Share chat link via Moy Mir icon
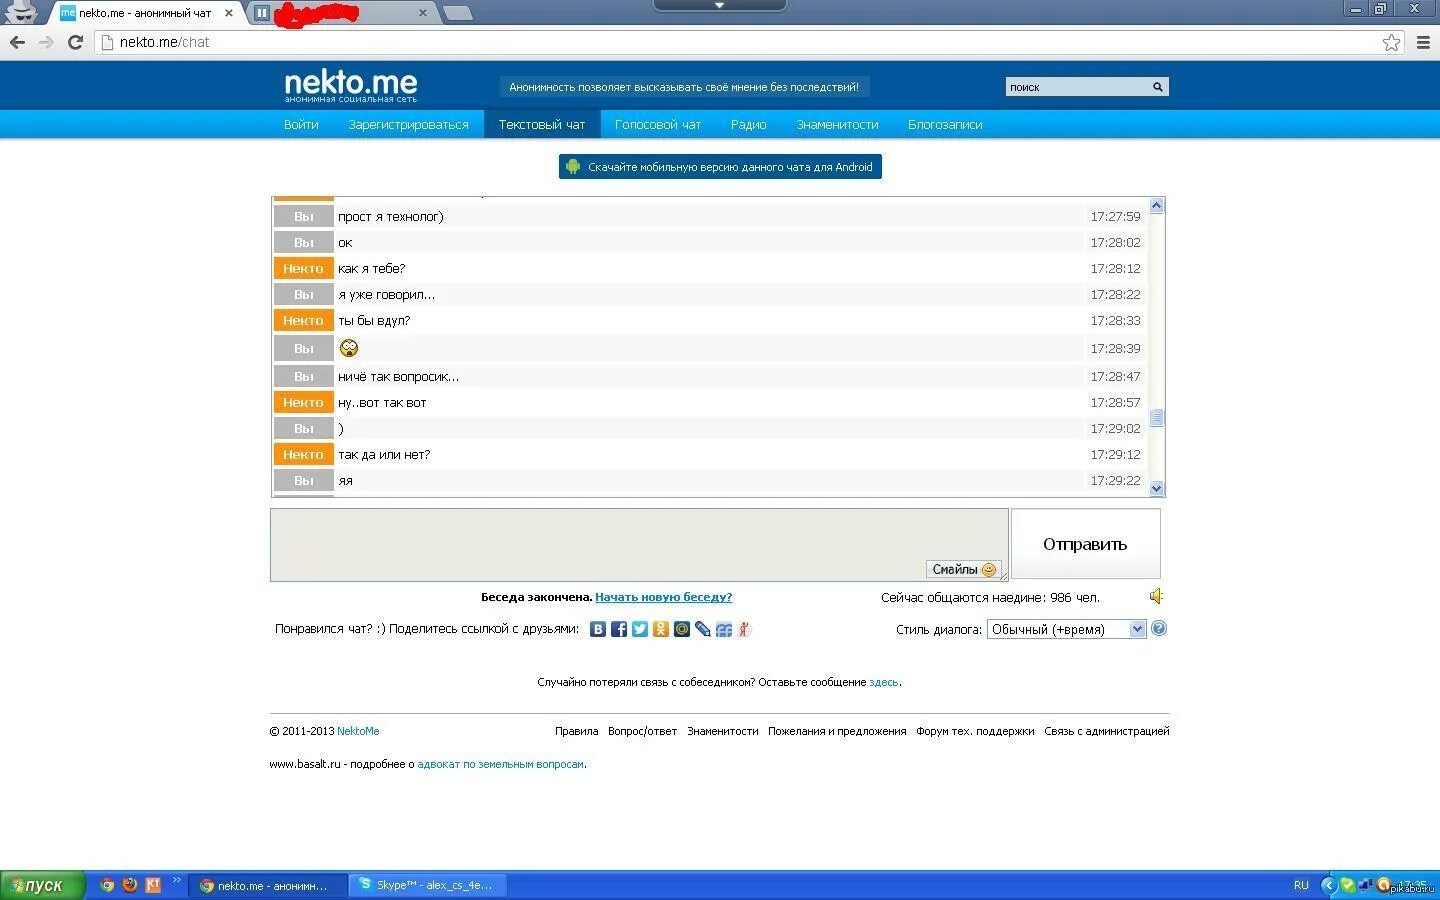Screen dimensions: 1440x900 coord(724,629)
